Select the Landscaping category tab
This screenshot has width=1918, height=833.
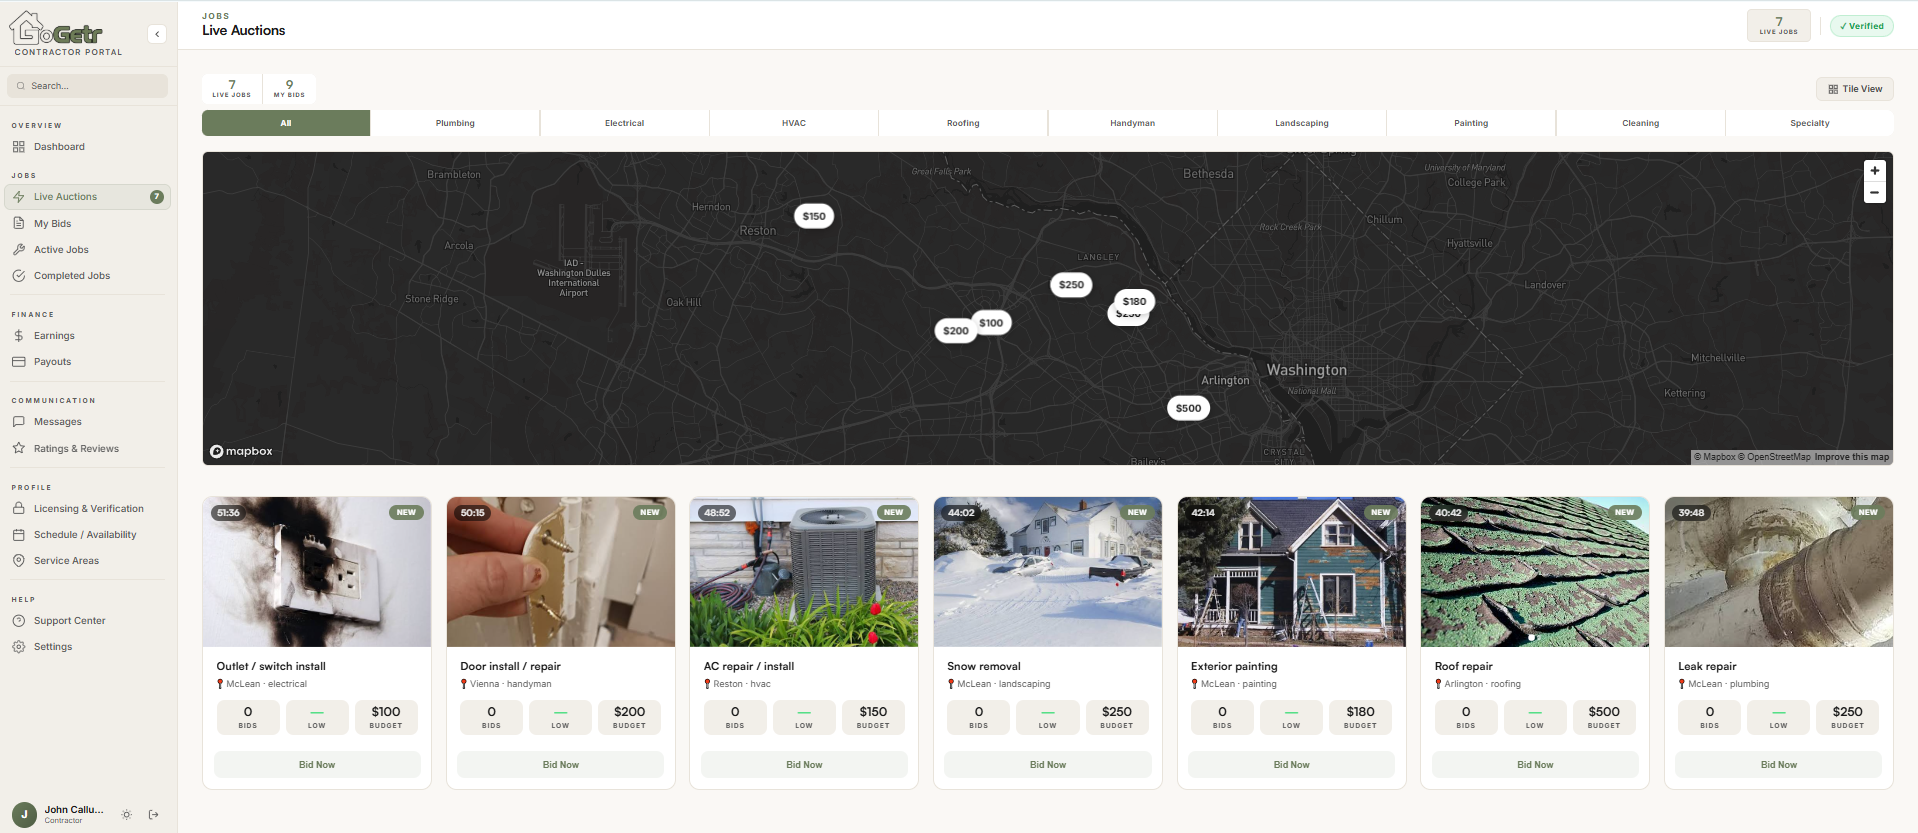click(1302, 123)
